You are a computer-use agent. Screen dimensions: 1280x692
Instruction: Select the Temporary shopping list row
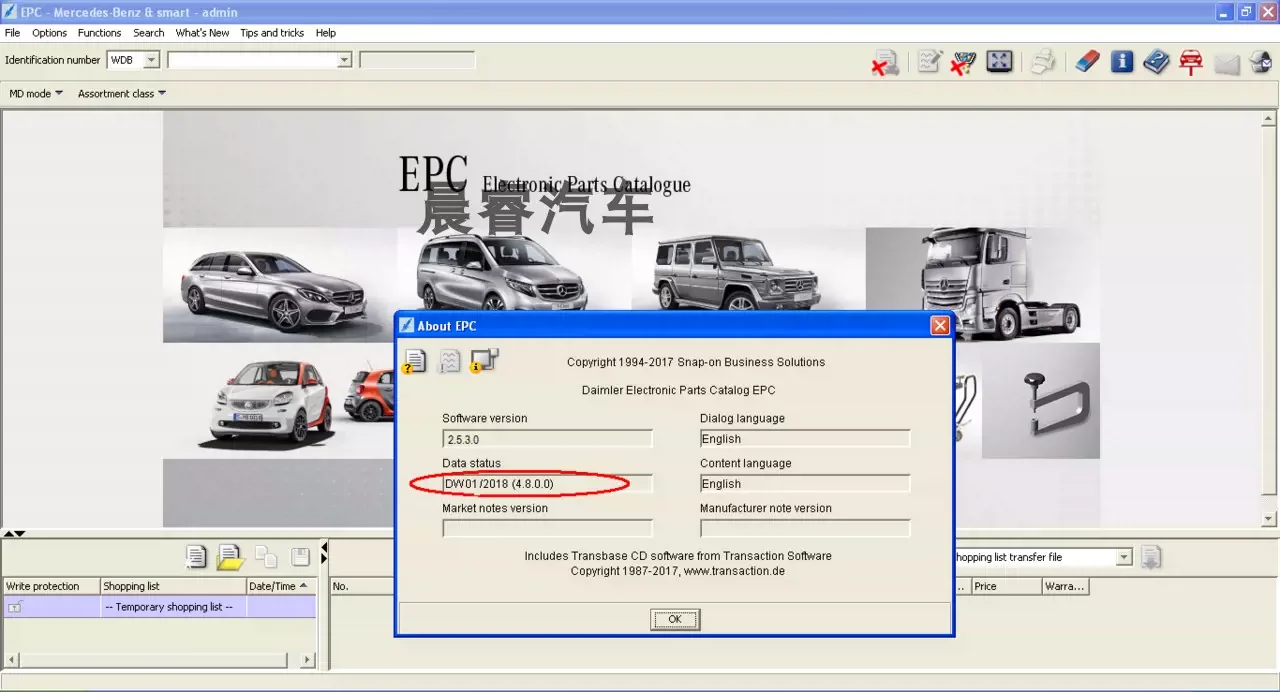pyautogui.click(x=159, y=607)
